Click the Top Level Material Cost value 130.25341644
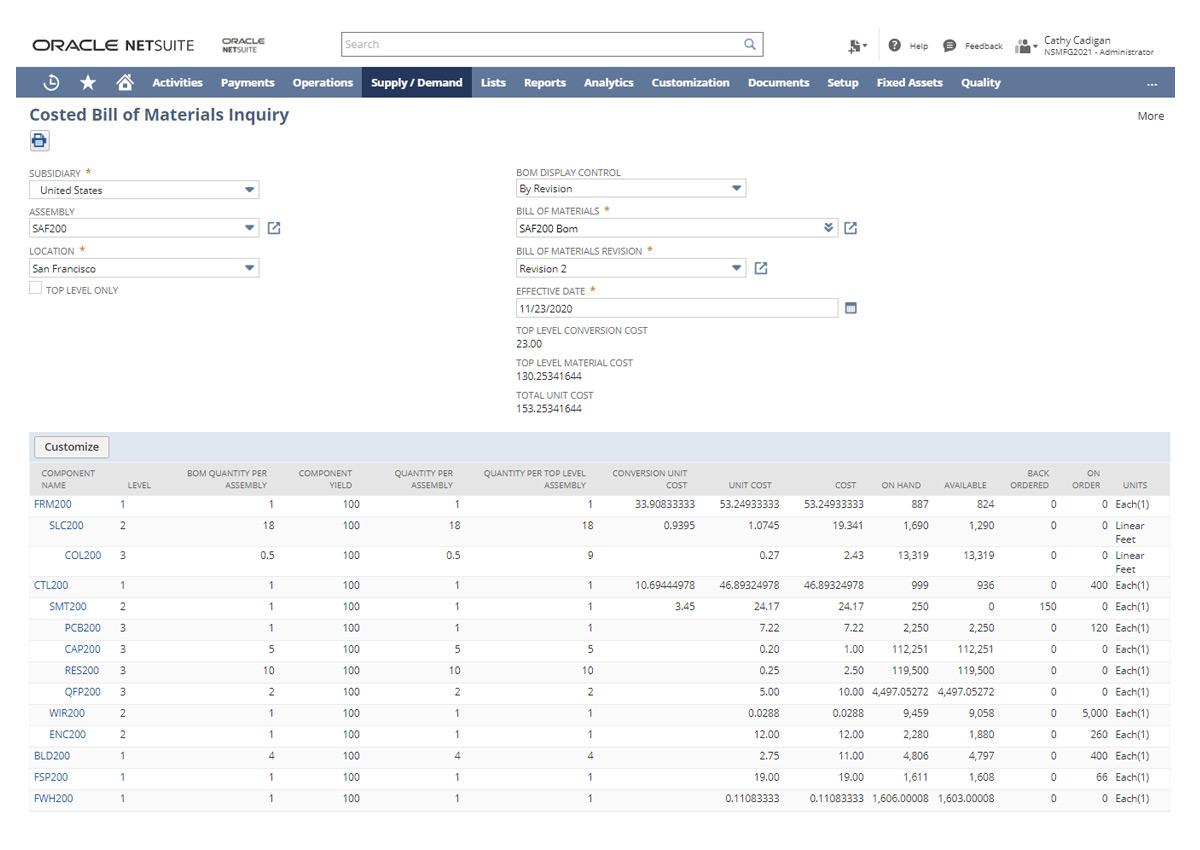Image resolution: width=1200 pixels, height=850 pixels. coord(549,376)
